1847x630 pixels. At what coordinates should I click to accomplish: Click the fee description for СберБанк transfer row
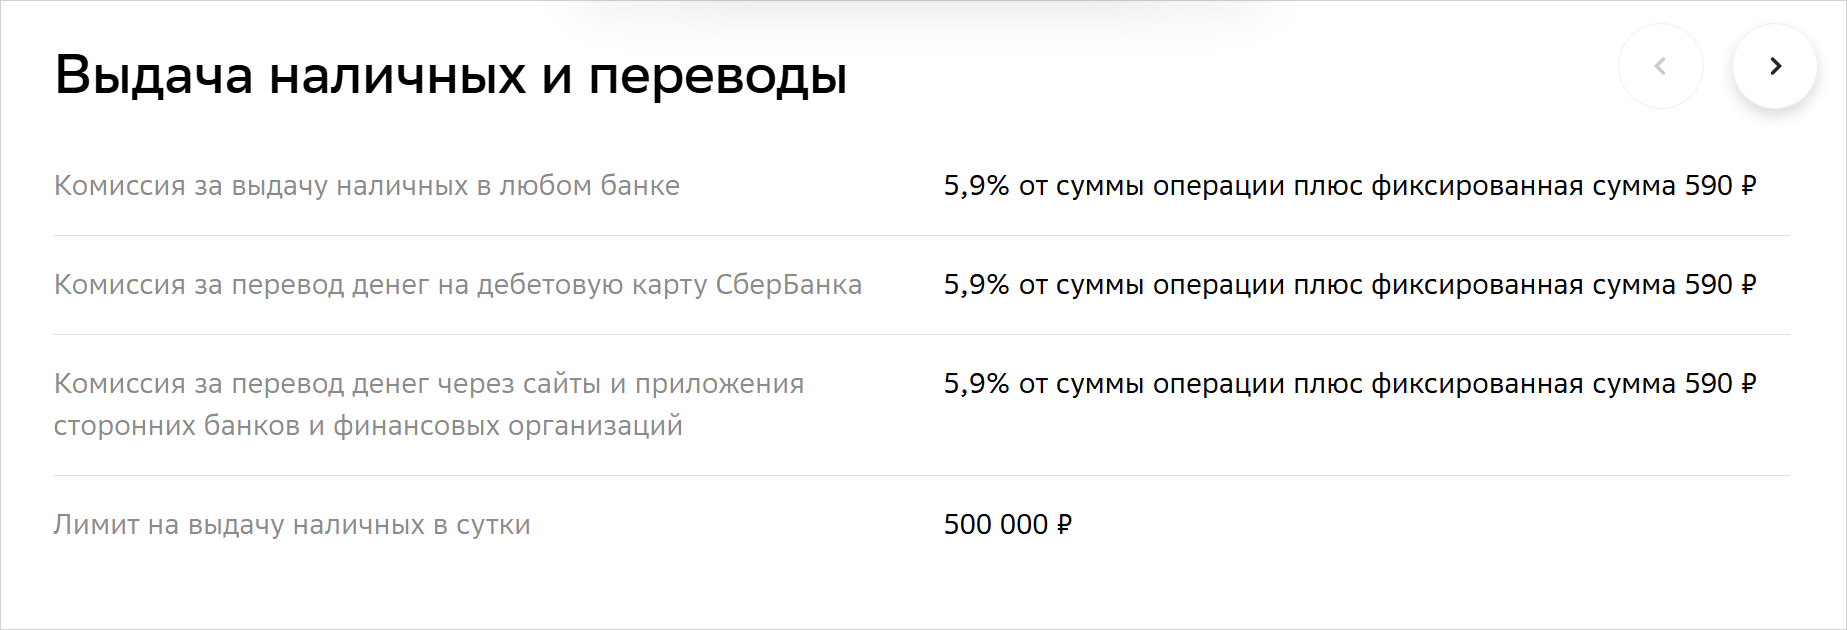[x=1349, y=285]
